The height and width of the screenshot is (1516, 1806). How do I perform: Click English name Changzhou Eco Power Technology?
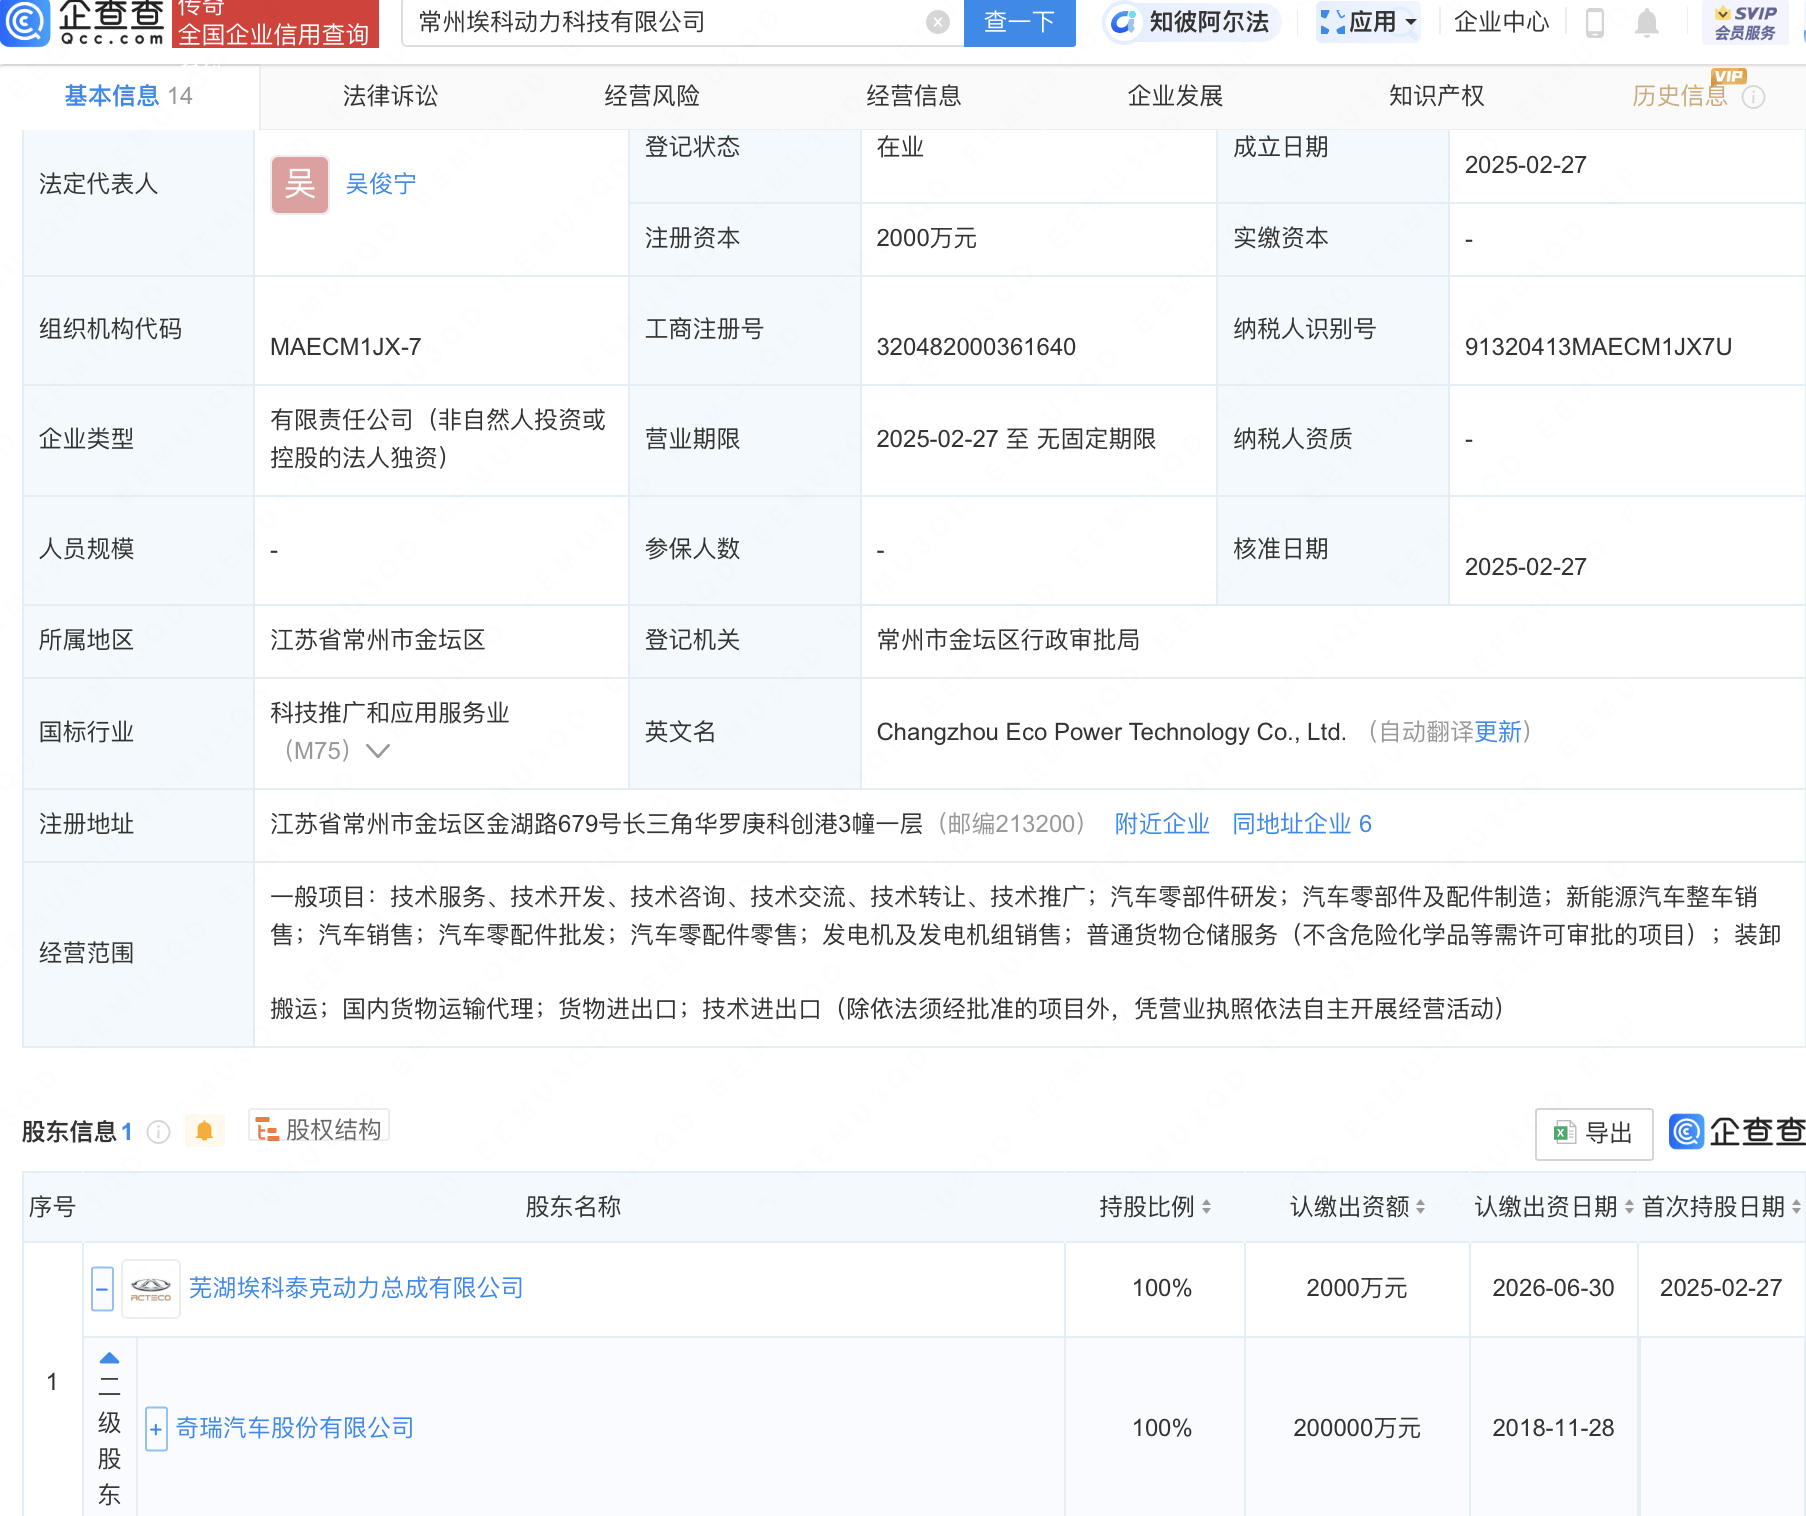1111,732
